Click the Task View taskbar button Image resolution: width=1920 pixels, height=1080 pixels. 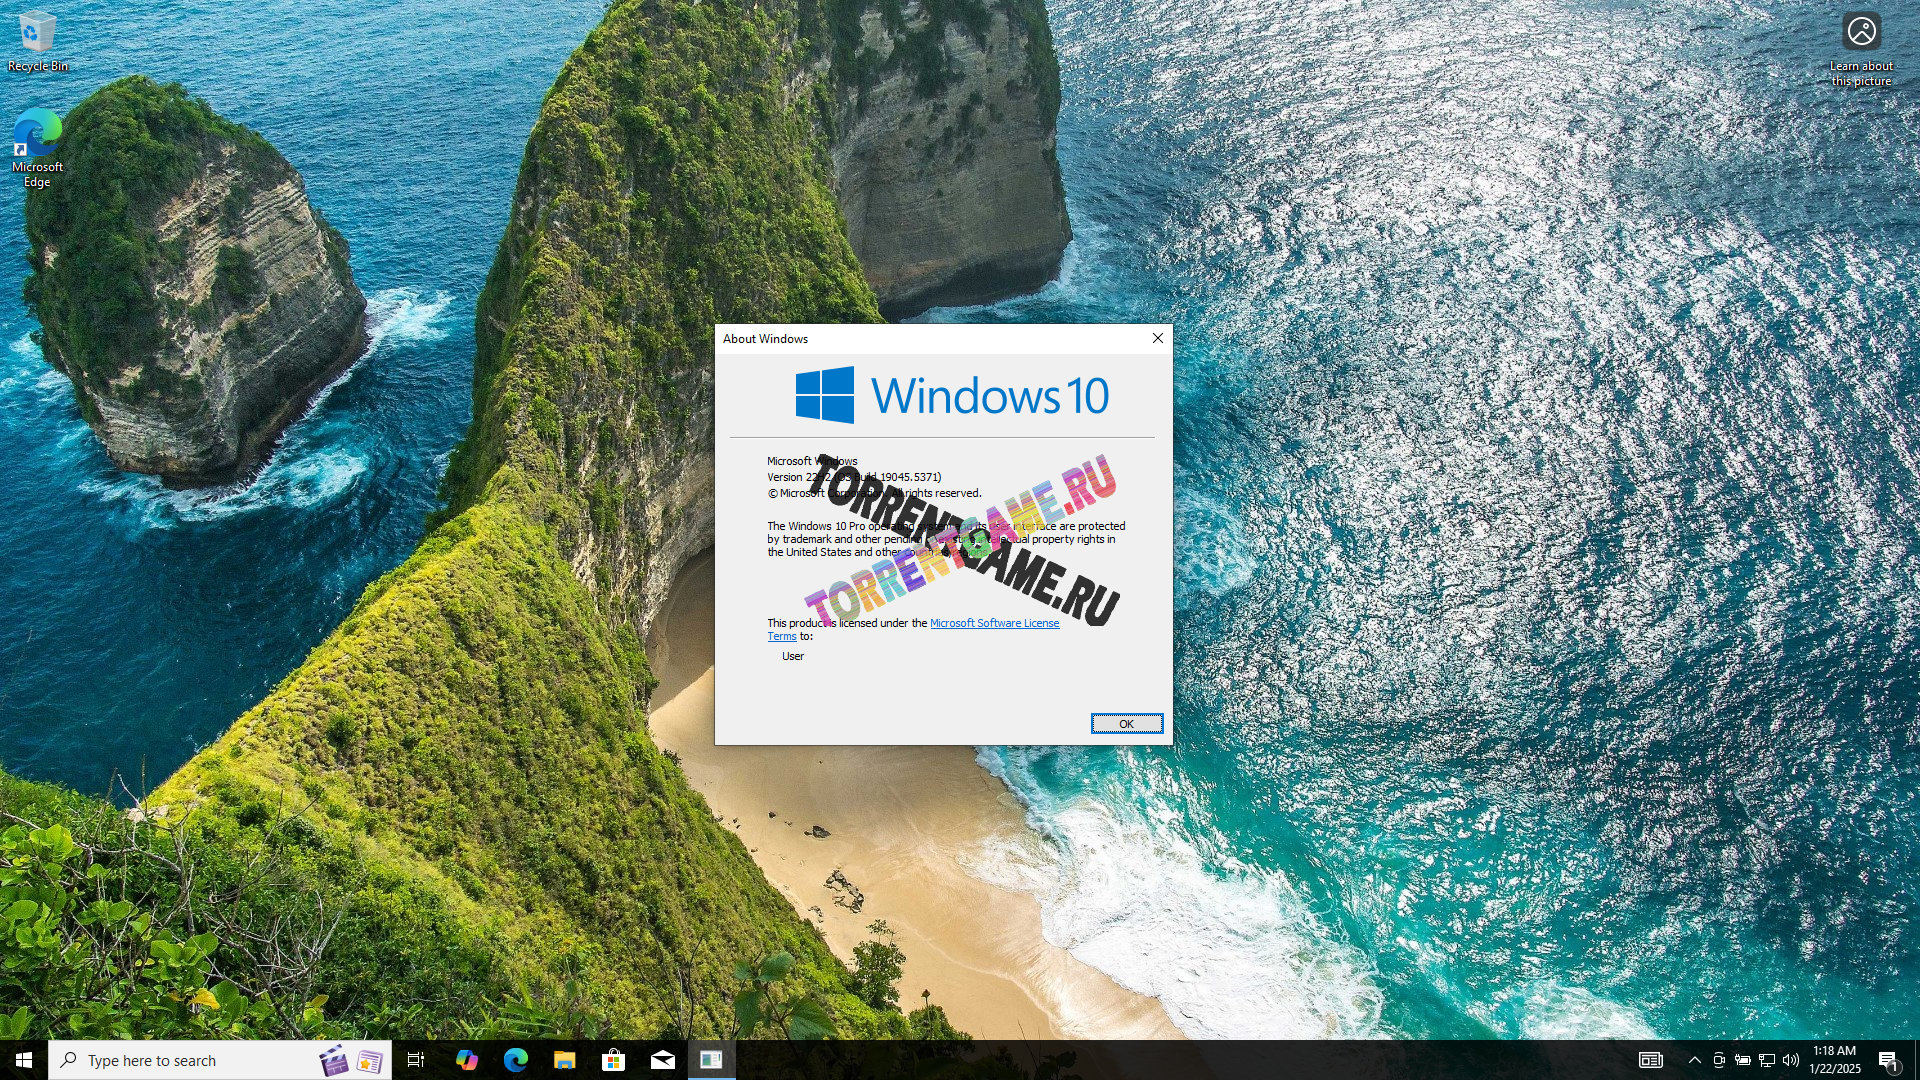pos(416,1060)
